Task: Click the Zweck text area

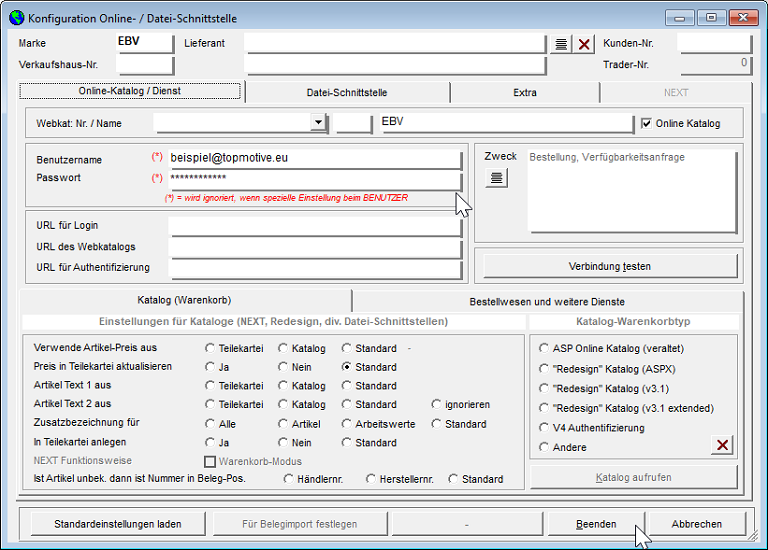Action: (x=632, y=191)
